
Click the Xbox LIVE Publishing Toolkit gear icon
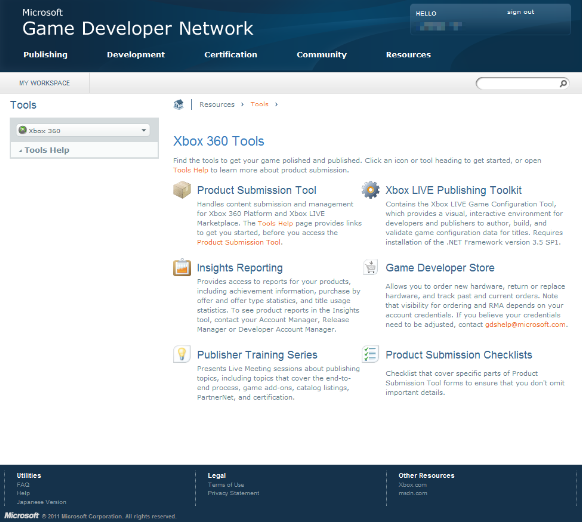(370, 190)
